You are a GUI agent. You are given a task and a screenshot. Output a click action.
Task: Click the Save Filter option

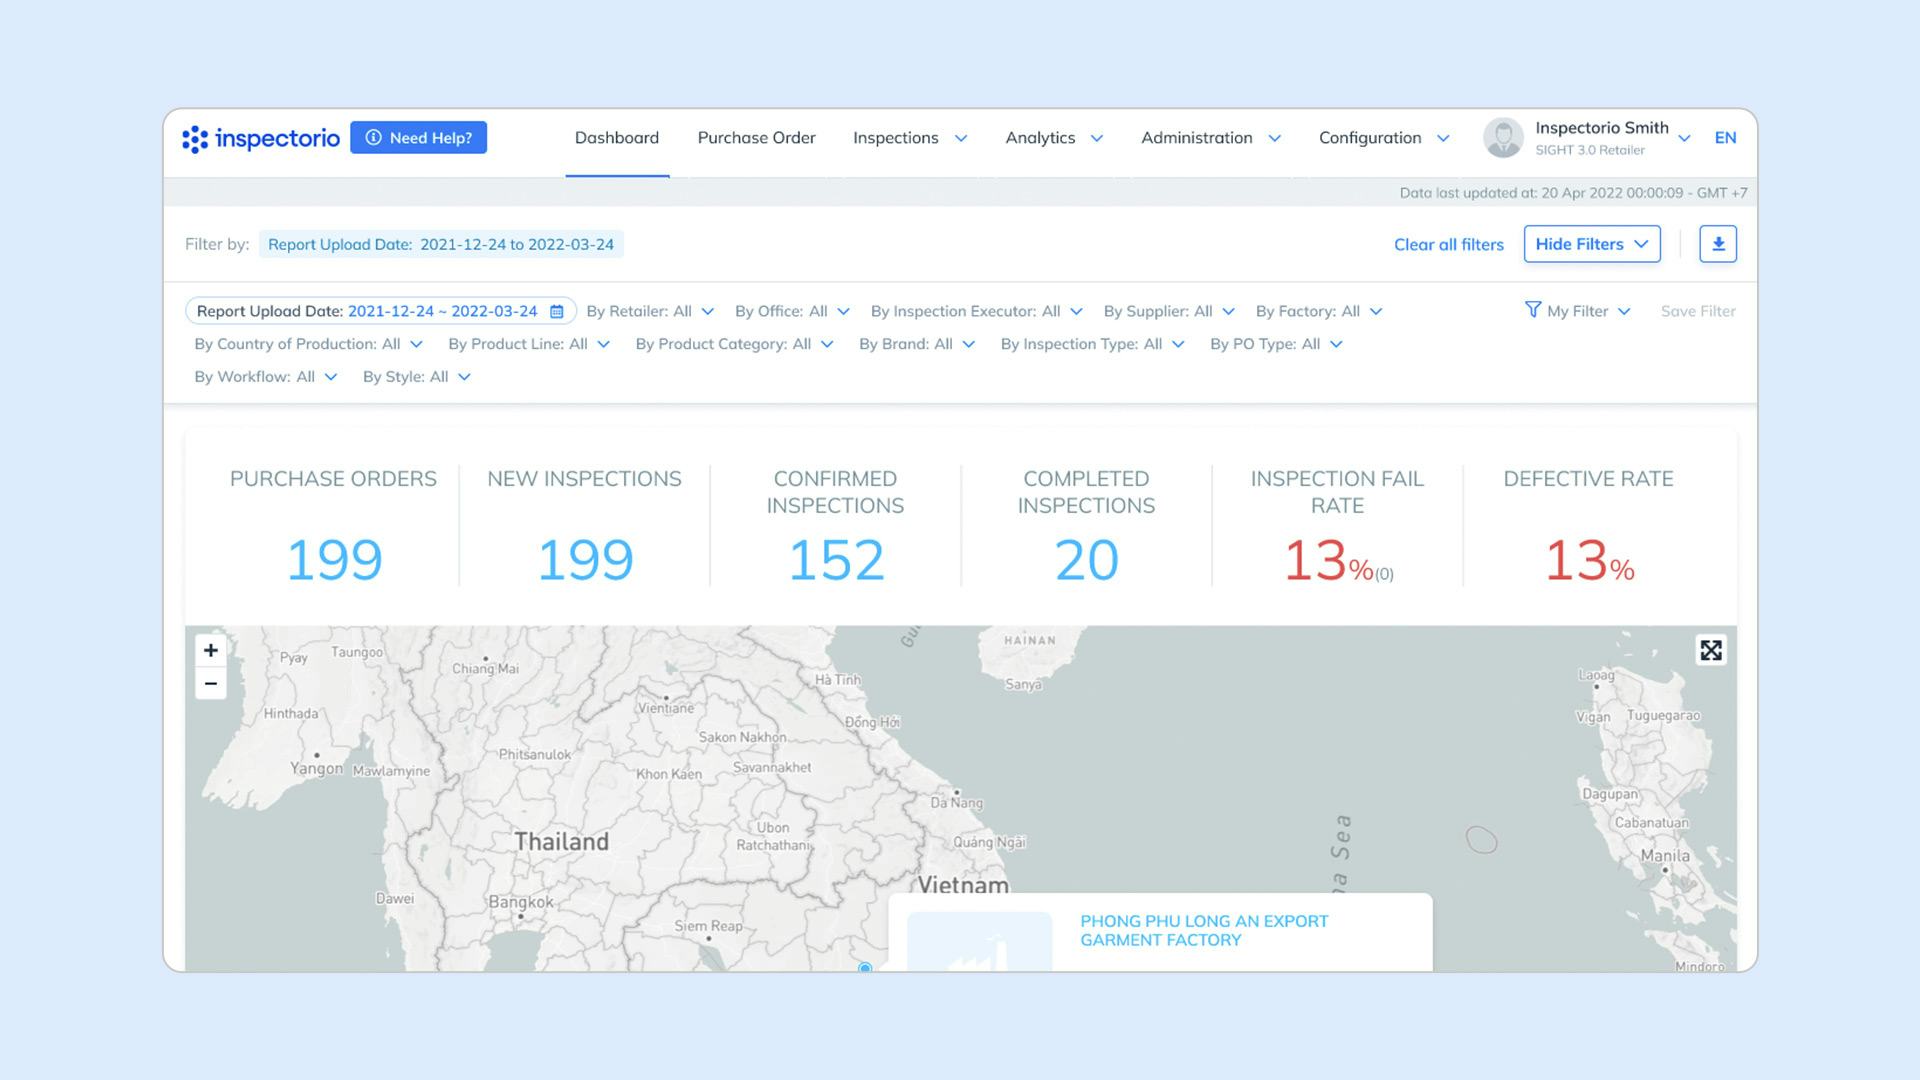click(1697, 311)
